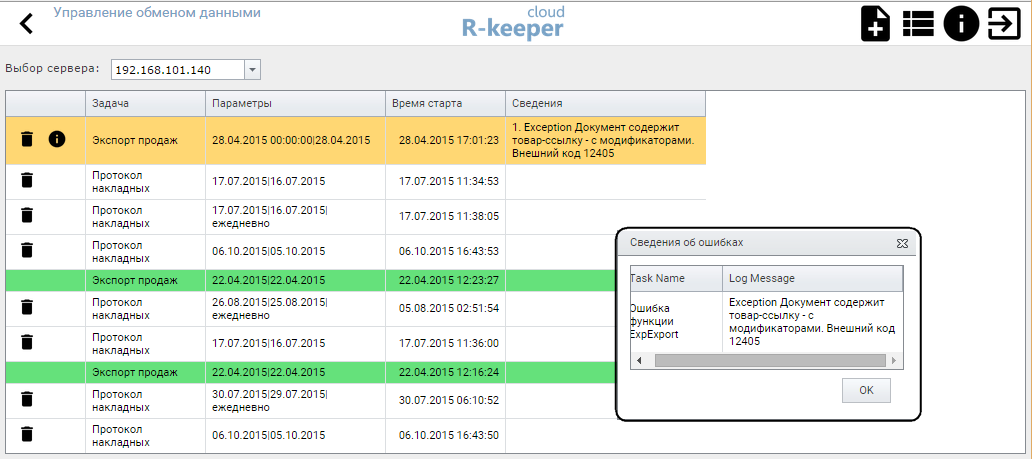This screenshot has width=1032, height=459.
Task: Delete task started 30.07.2015 06:10:52
Action: [x=27, y=400]
